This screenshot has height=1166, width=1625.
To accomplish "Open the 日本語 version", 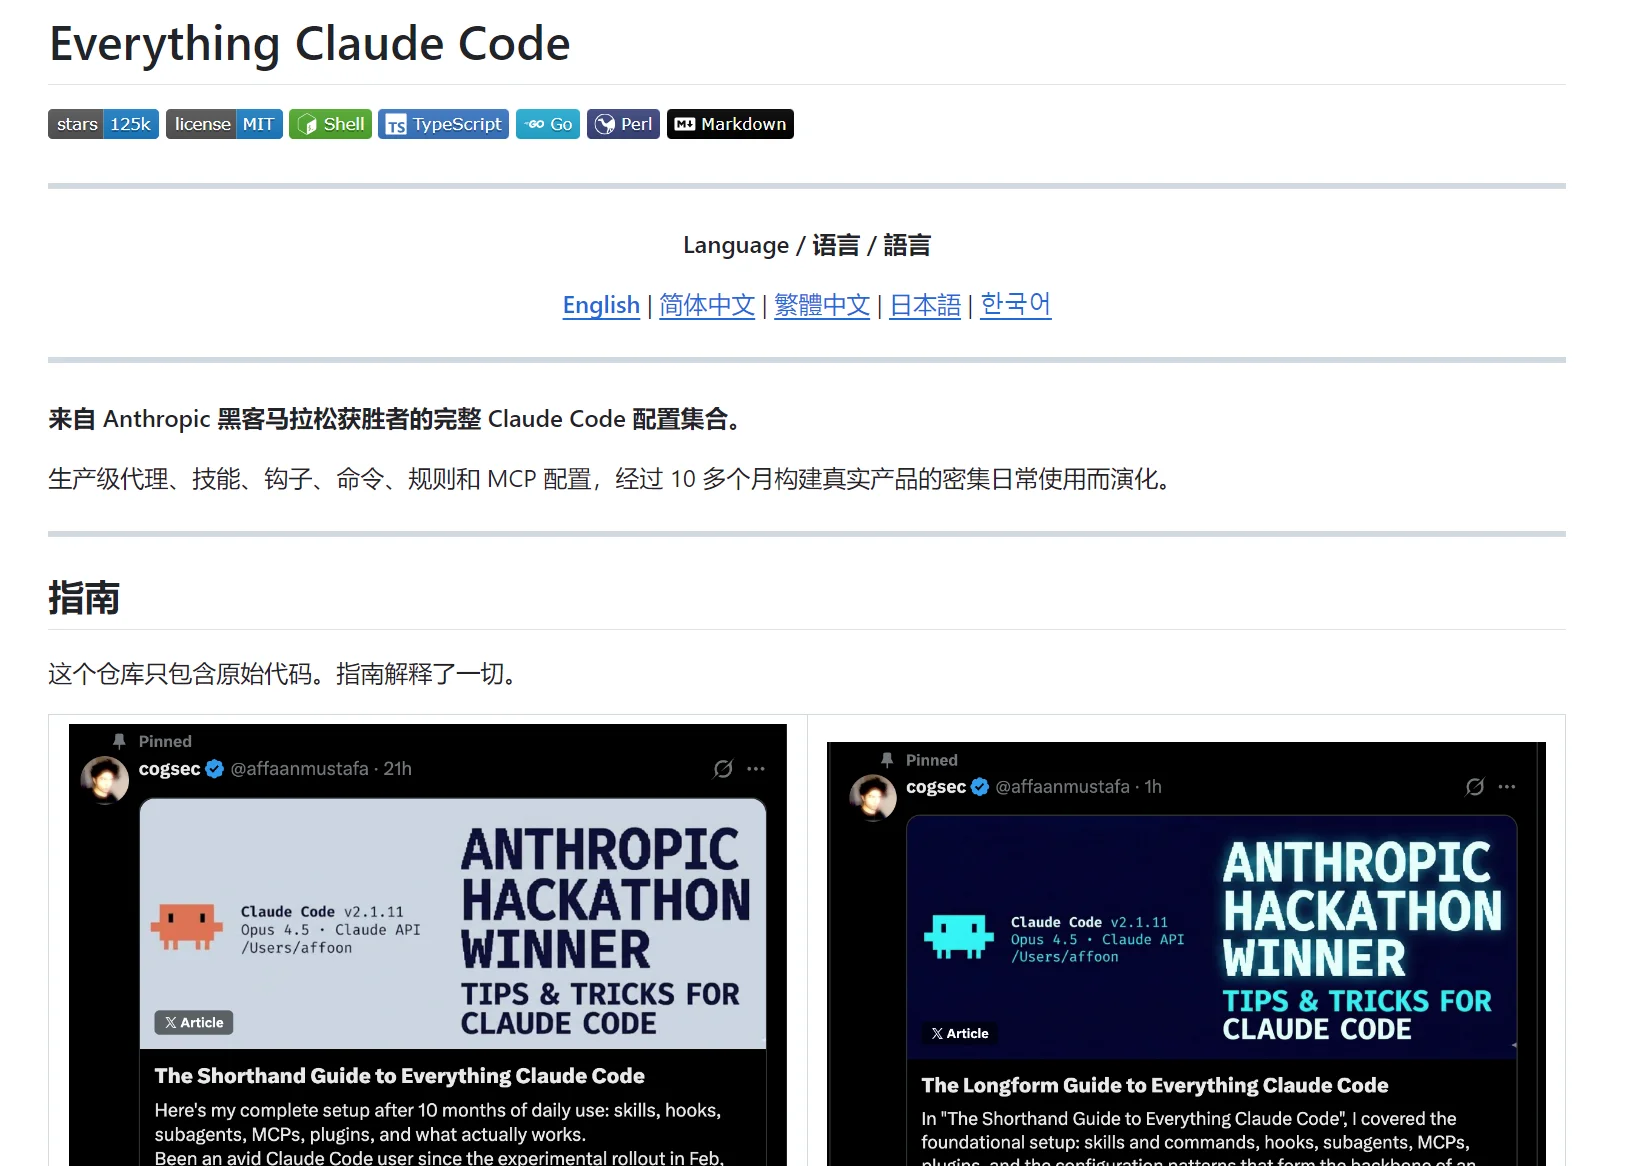I will [923, 305].
